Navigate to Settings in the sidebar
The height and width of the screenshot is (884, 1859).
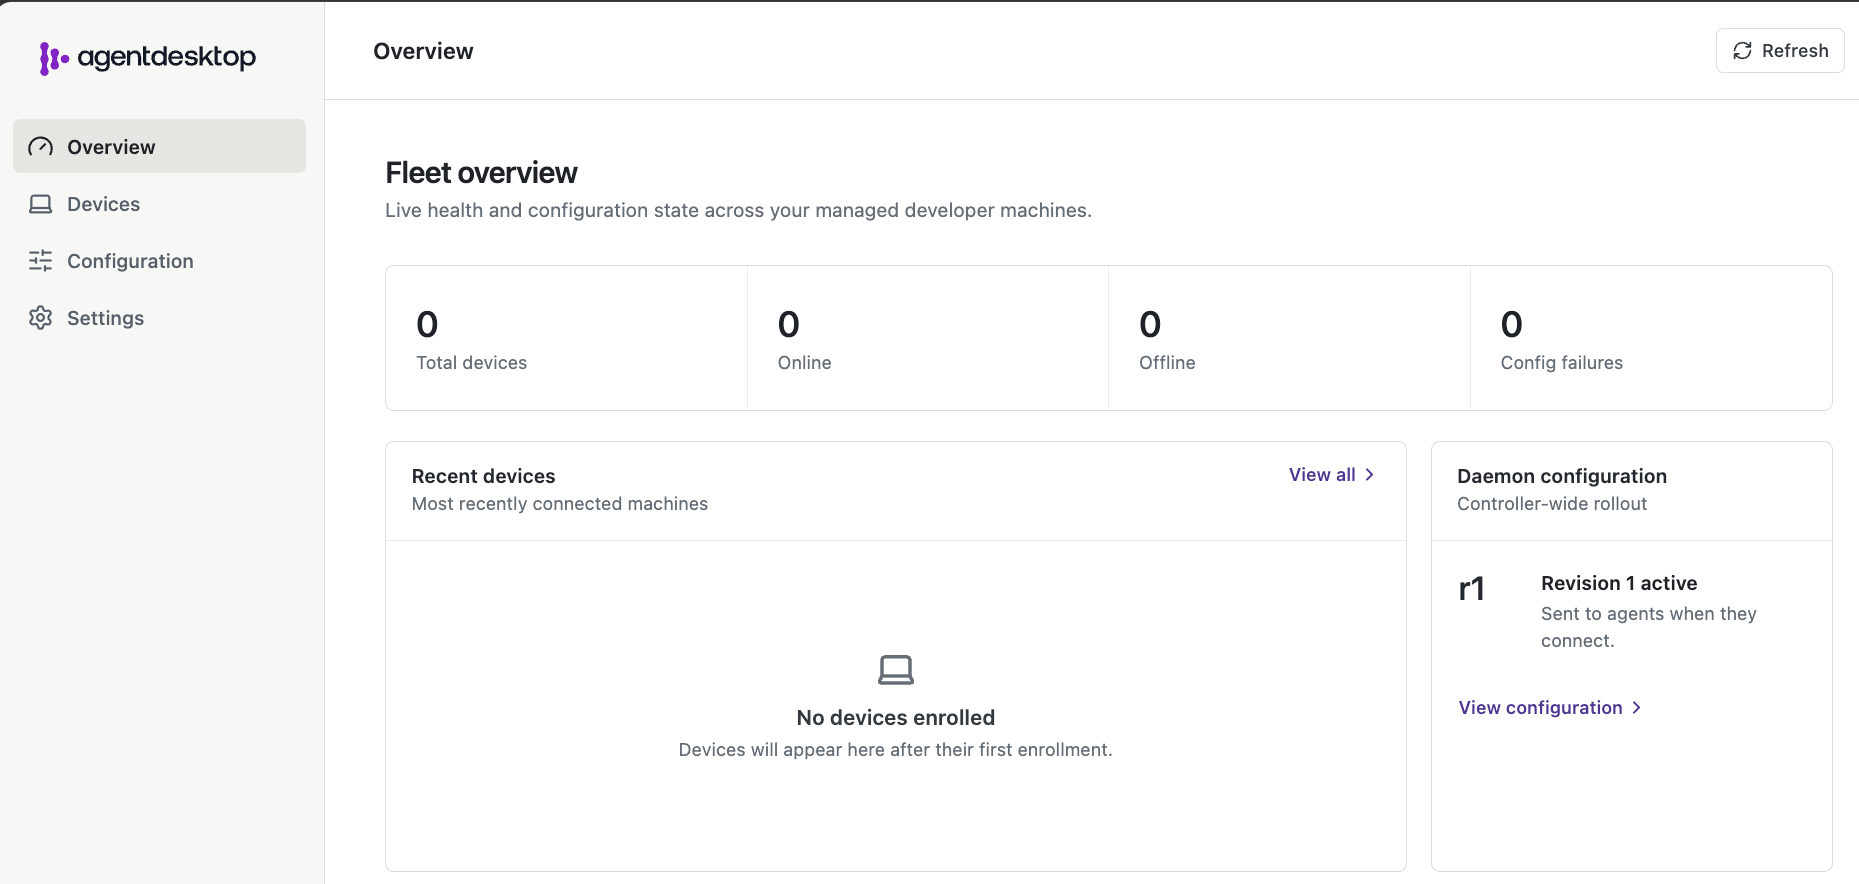tap(159, 318)
